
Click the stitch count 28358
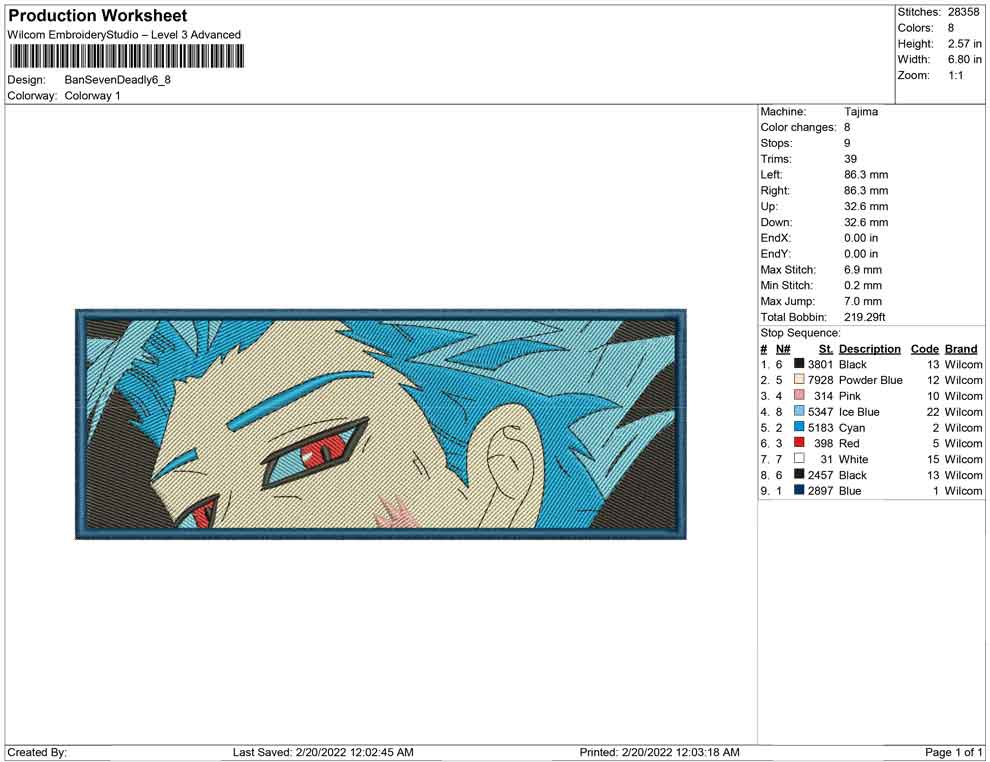pos(963,12)
